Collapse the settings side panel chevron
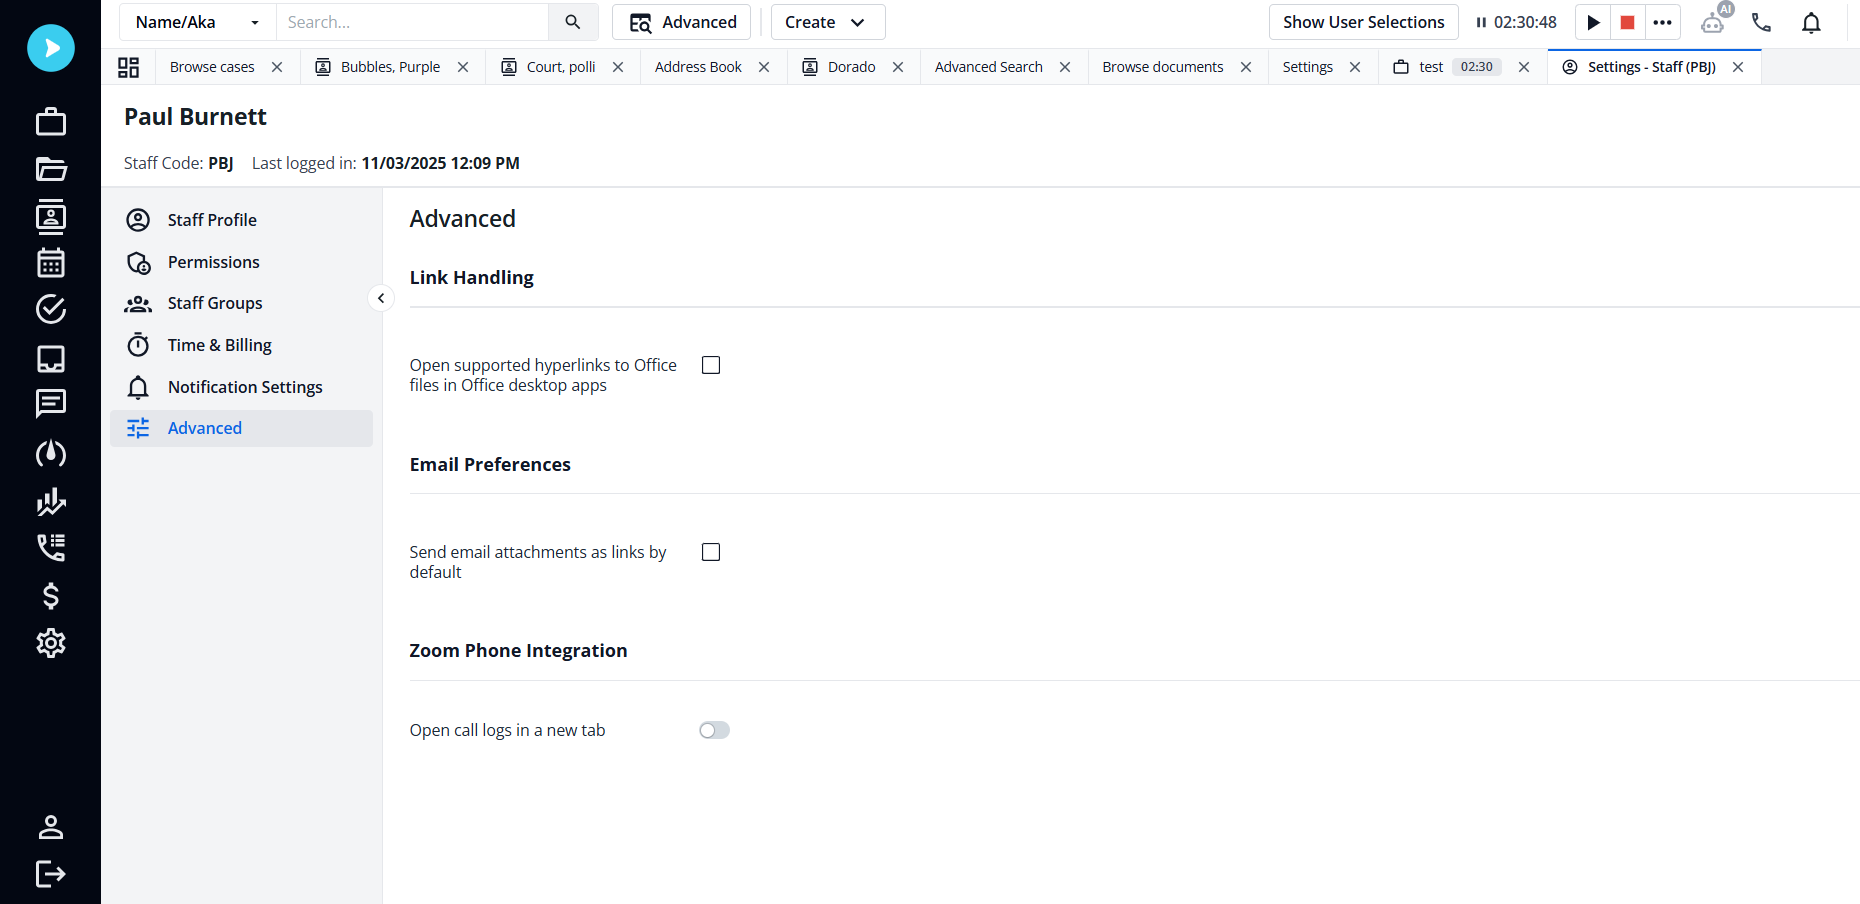 click(x=381, y=298)
